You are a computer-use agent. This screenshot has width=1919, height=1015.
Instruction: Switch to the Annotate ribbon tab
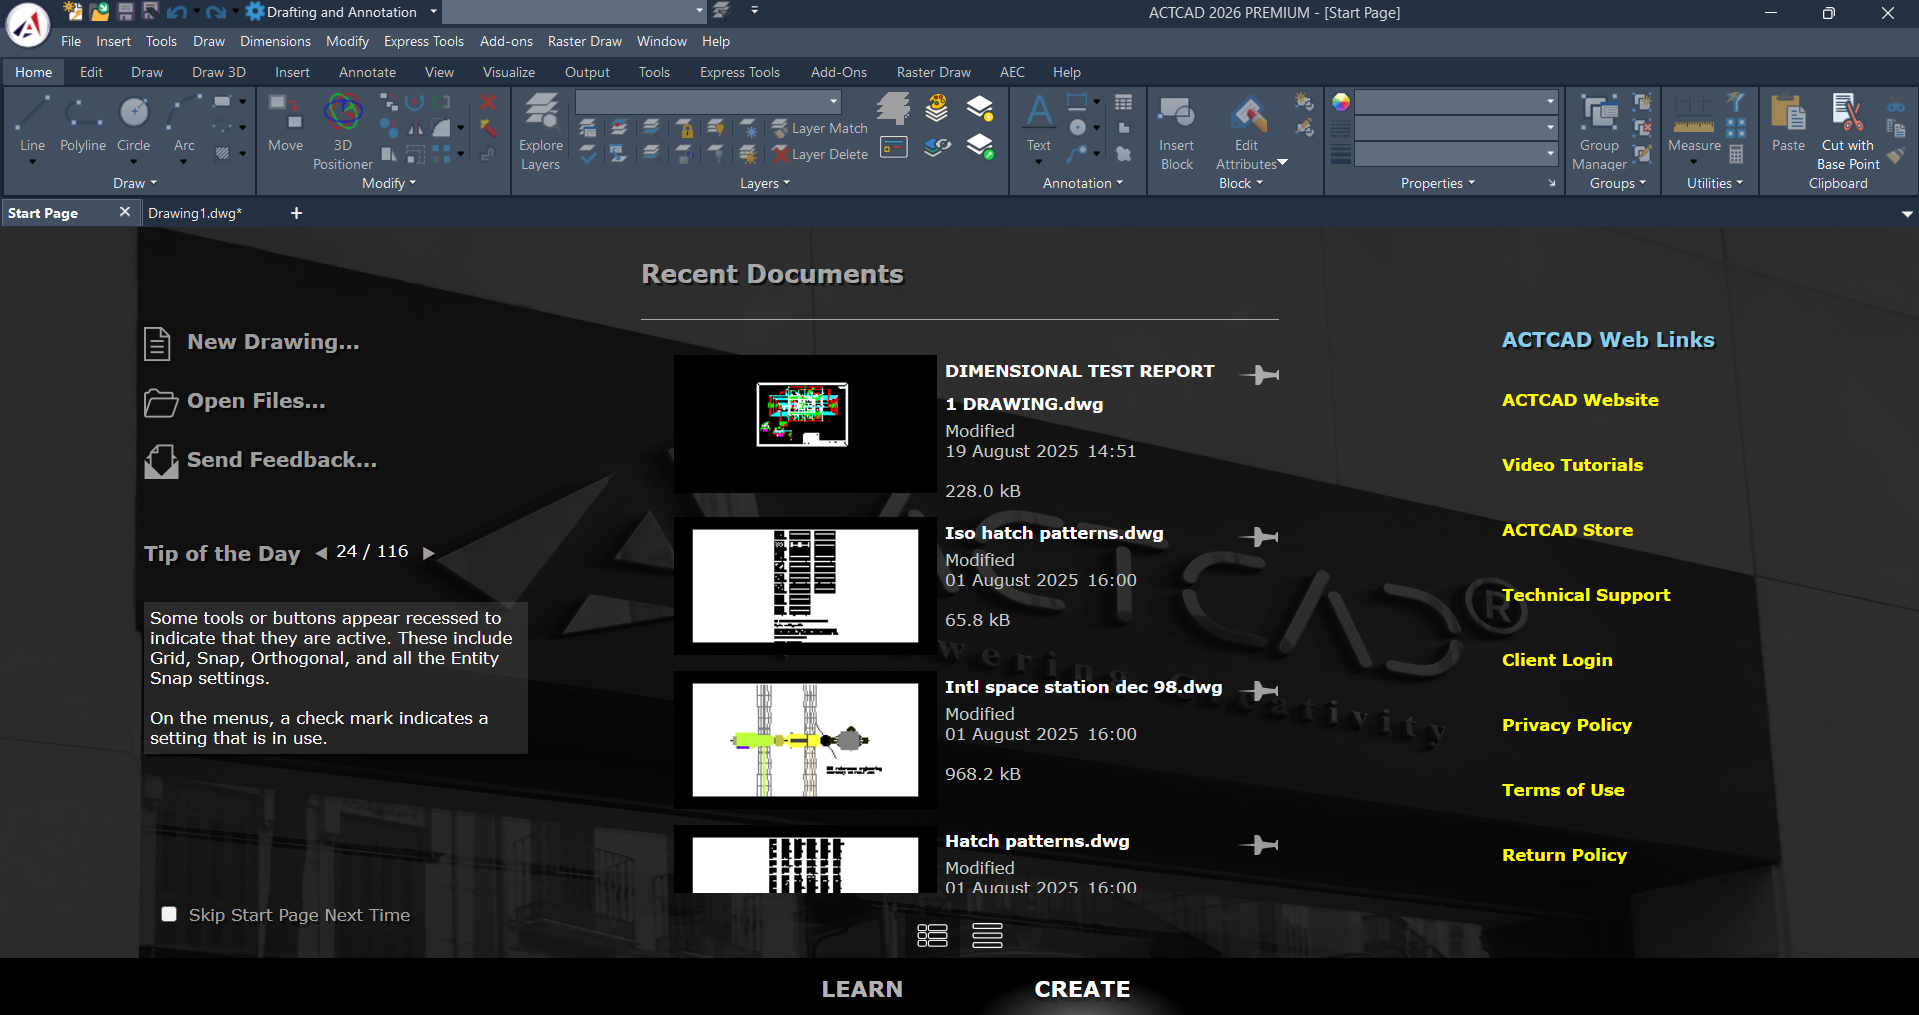(367, 72)
